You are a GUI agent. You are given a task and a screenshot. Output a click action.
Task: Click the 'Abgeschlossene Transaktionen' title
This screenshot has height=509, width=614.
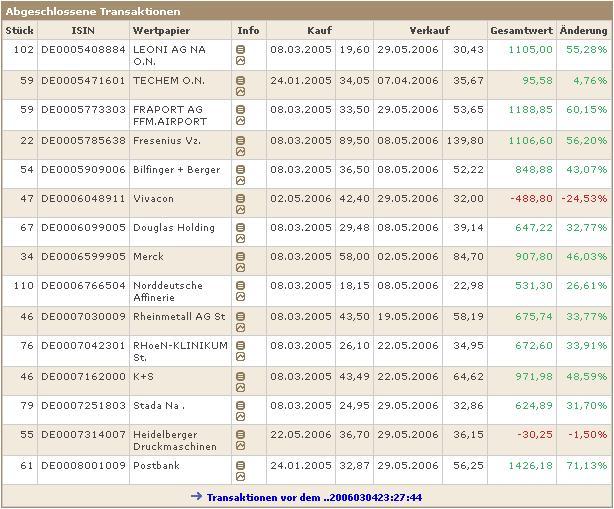[x=93, y=12]
